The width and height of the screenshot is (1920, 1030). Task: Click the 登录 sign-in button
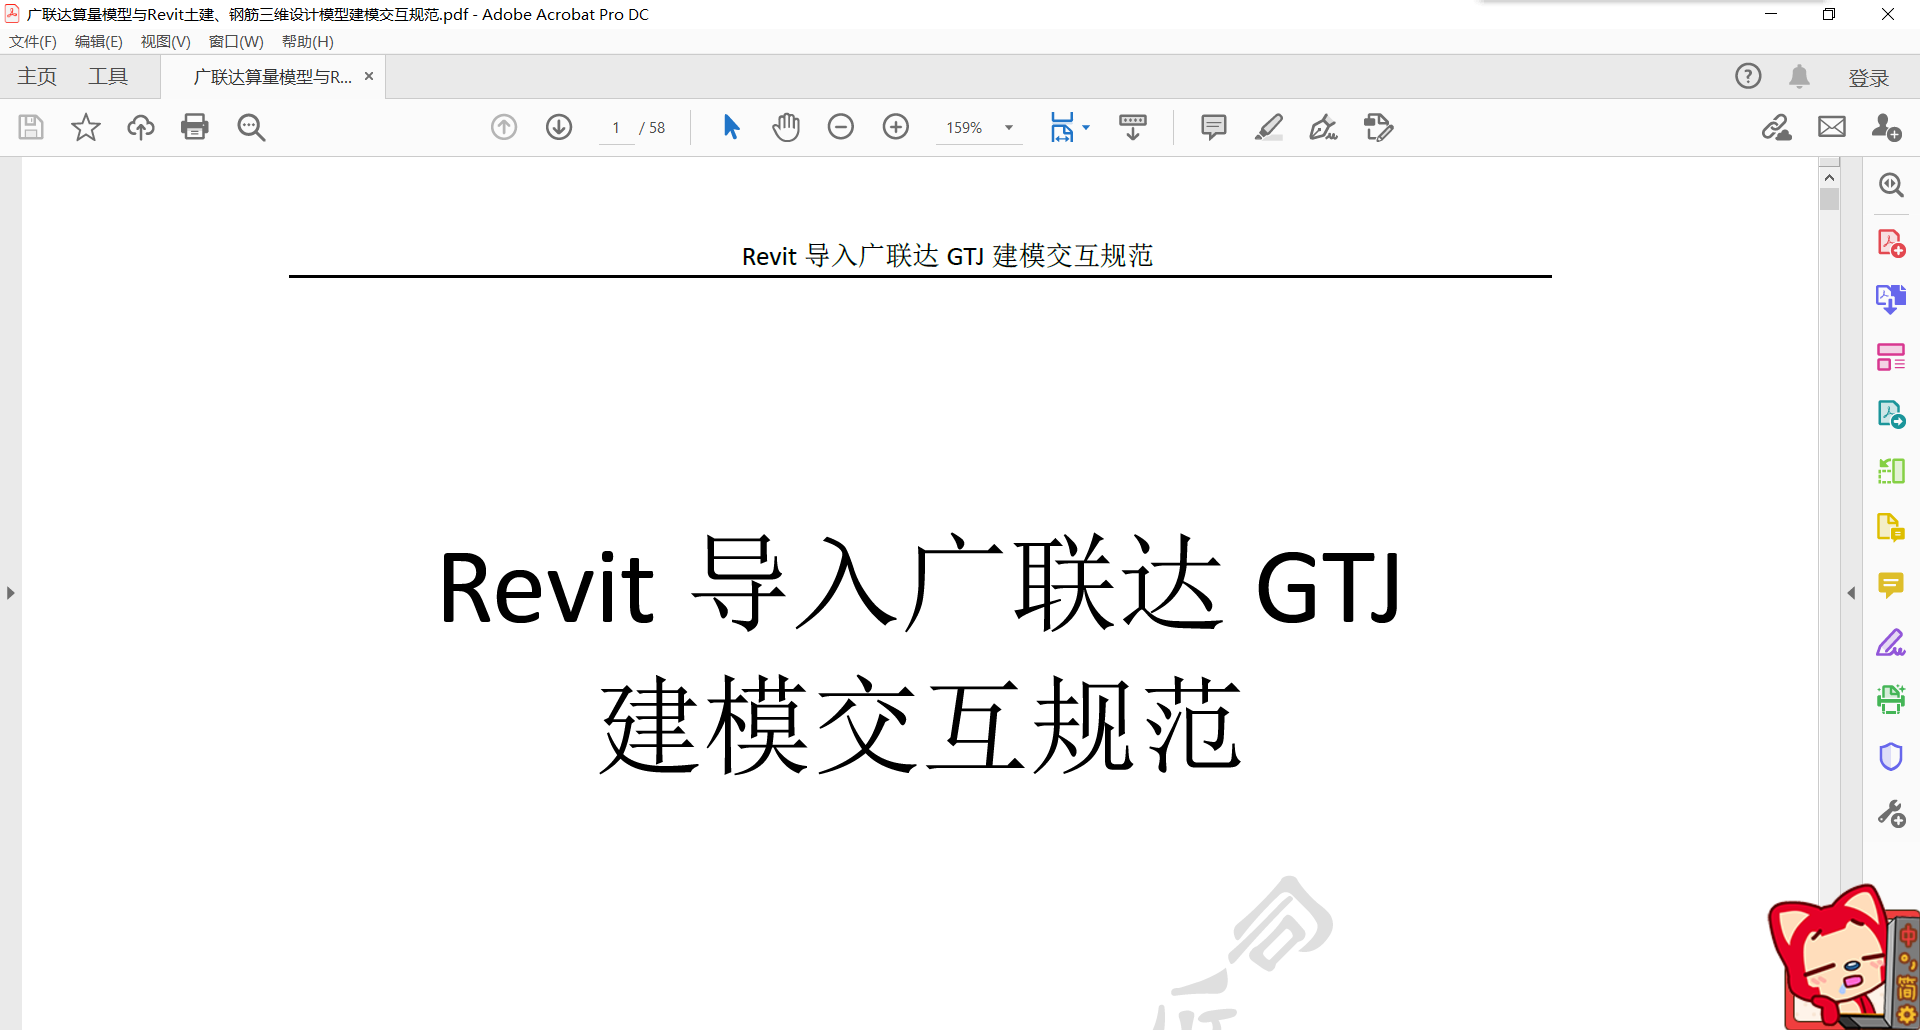click(x=1868, y=78)
